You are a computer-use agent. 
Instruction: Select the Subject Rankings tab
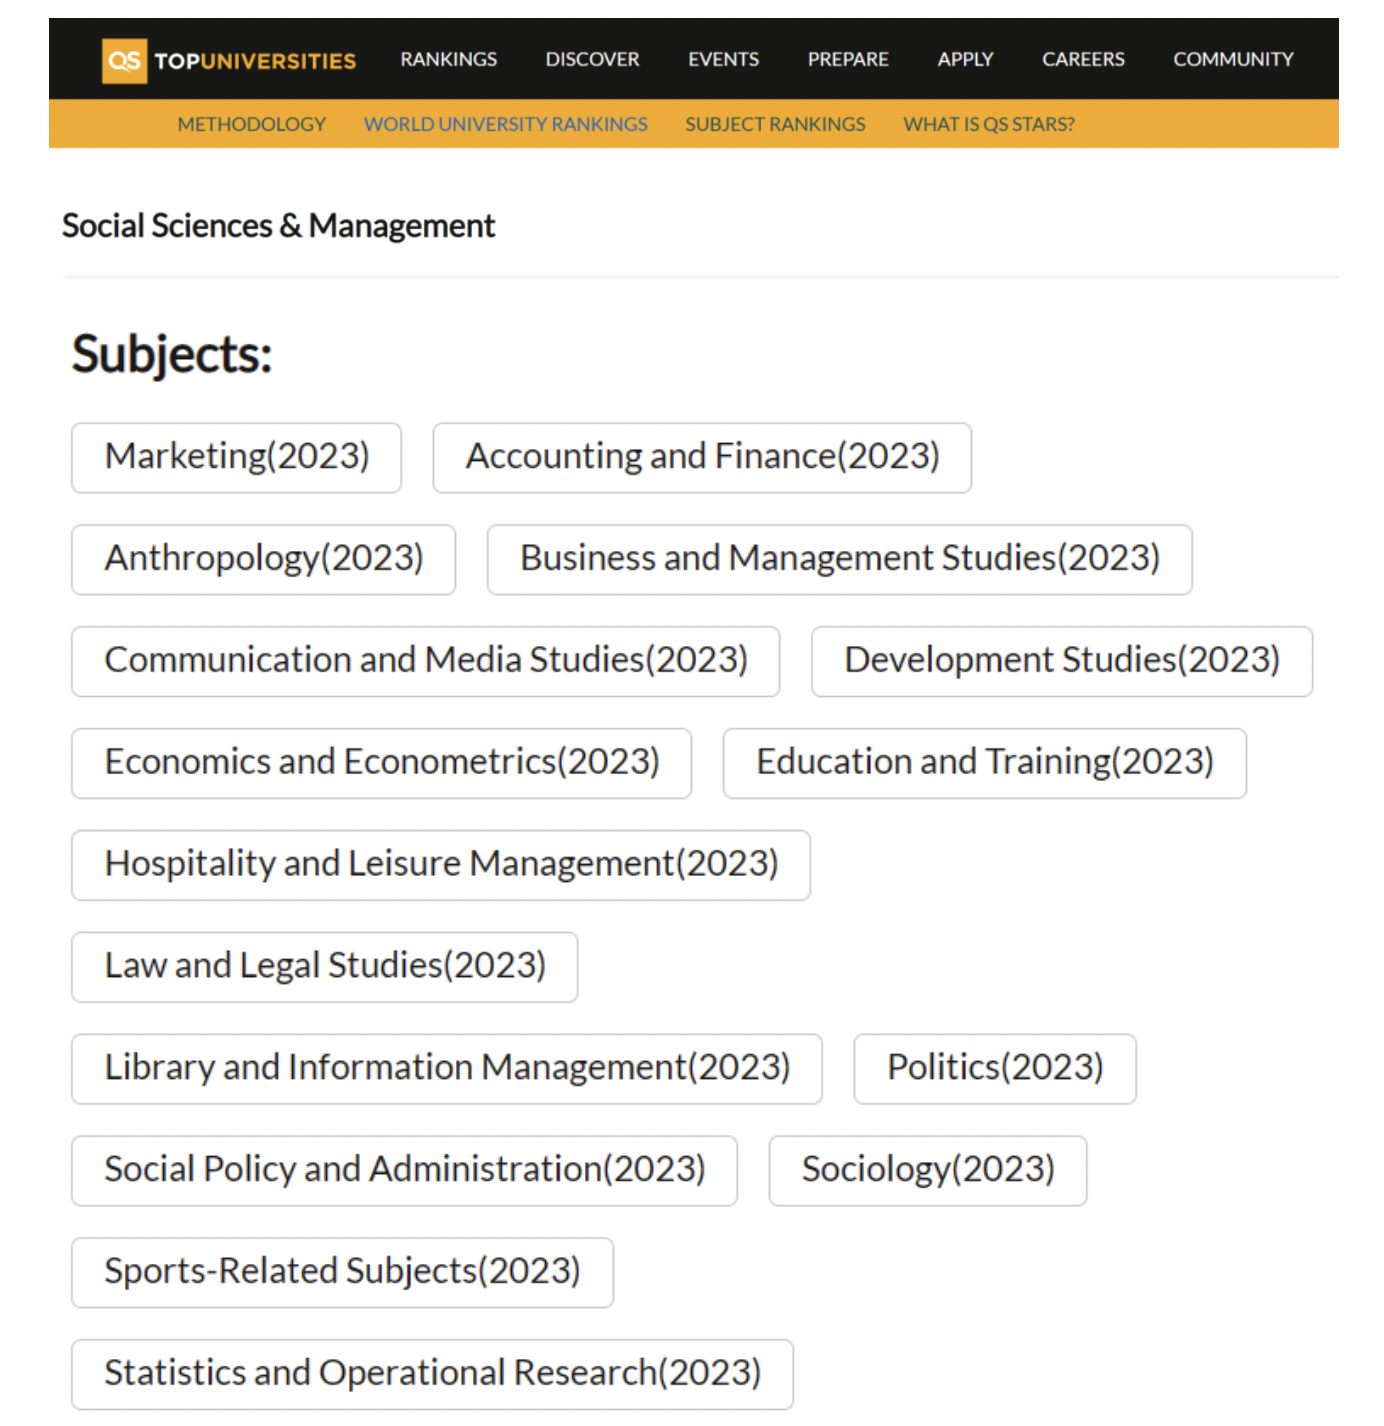(775, 124)
